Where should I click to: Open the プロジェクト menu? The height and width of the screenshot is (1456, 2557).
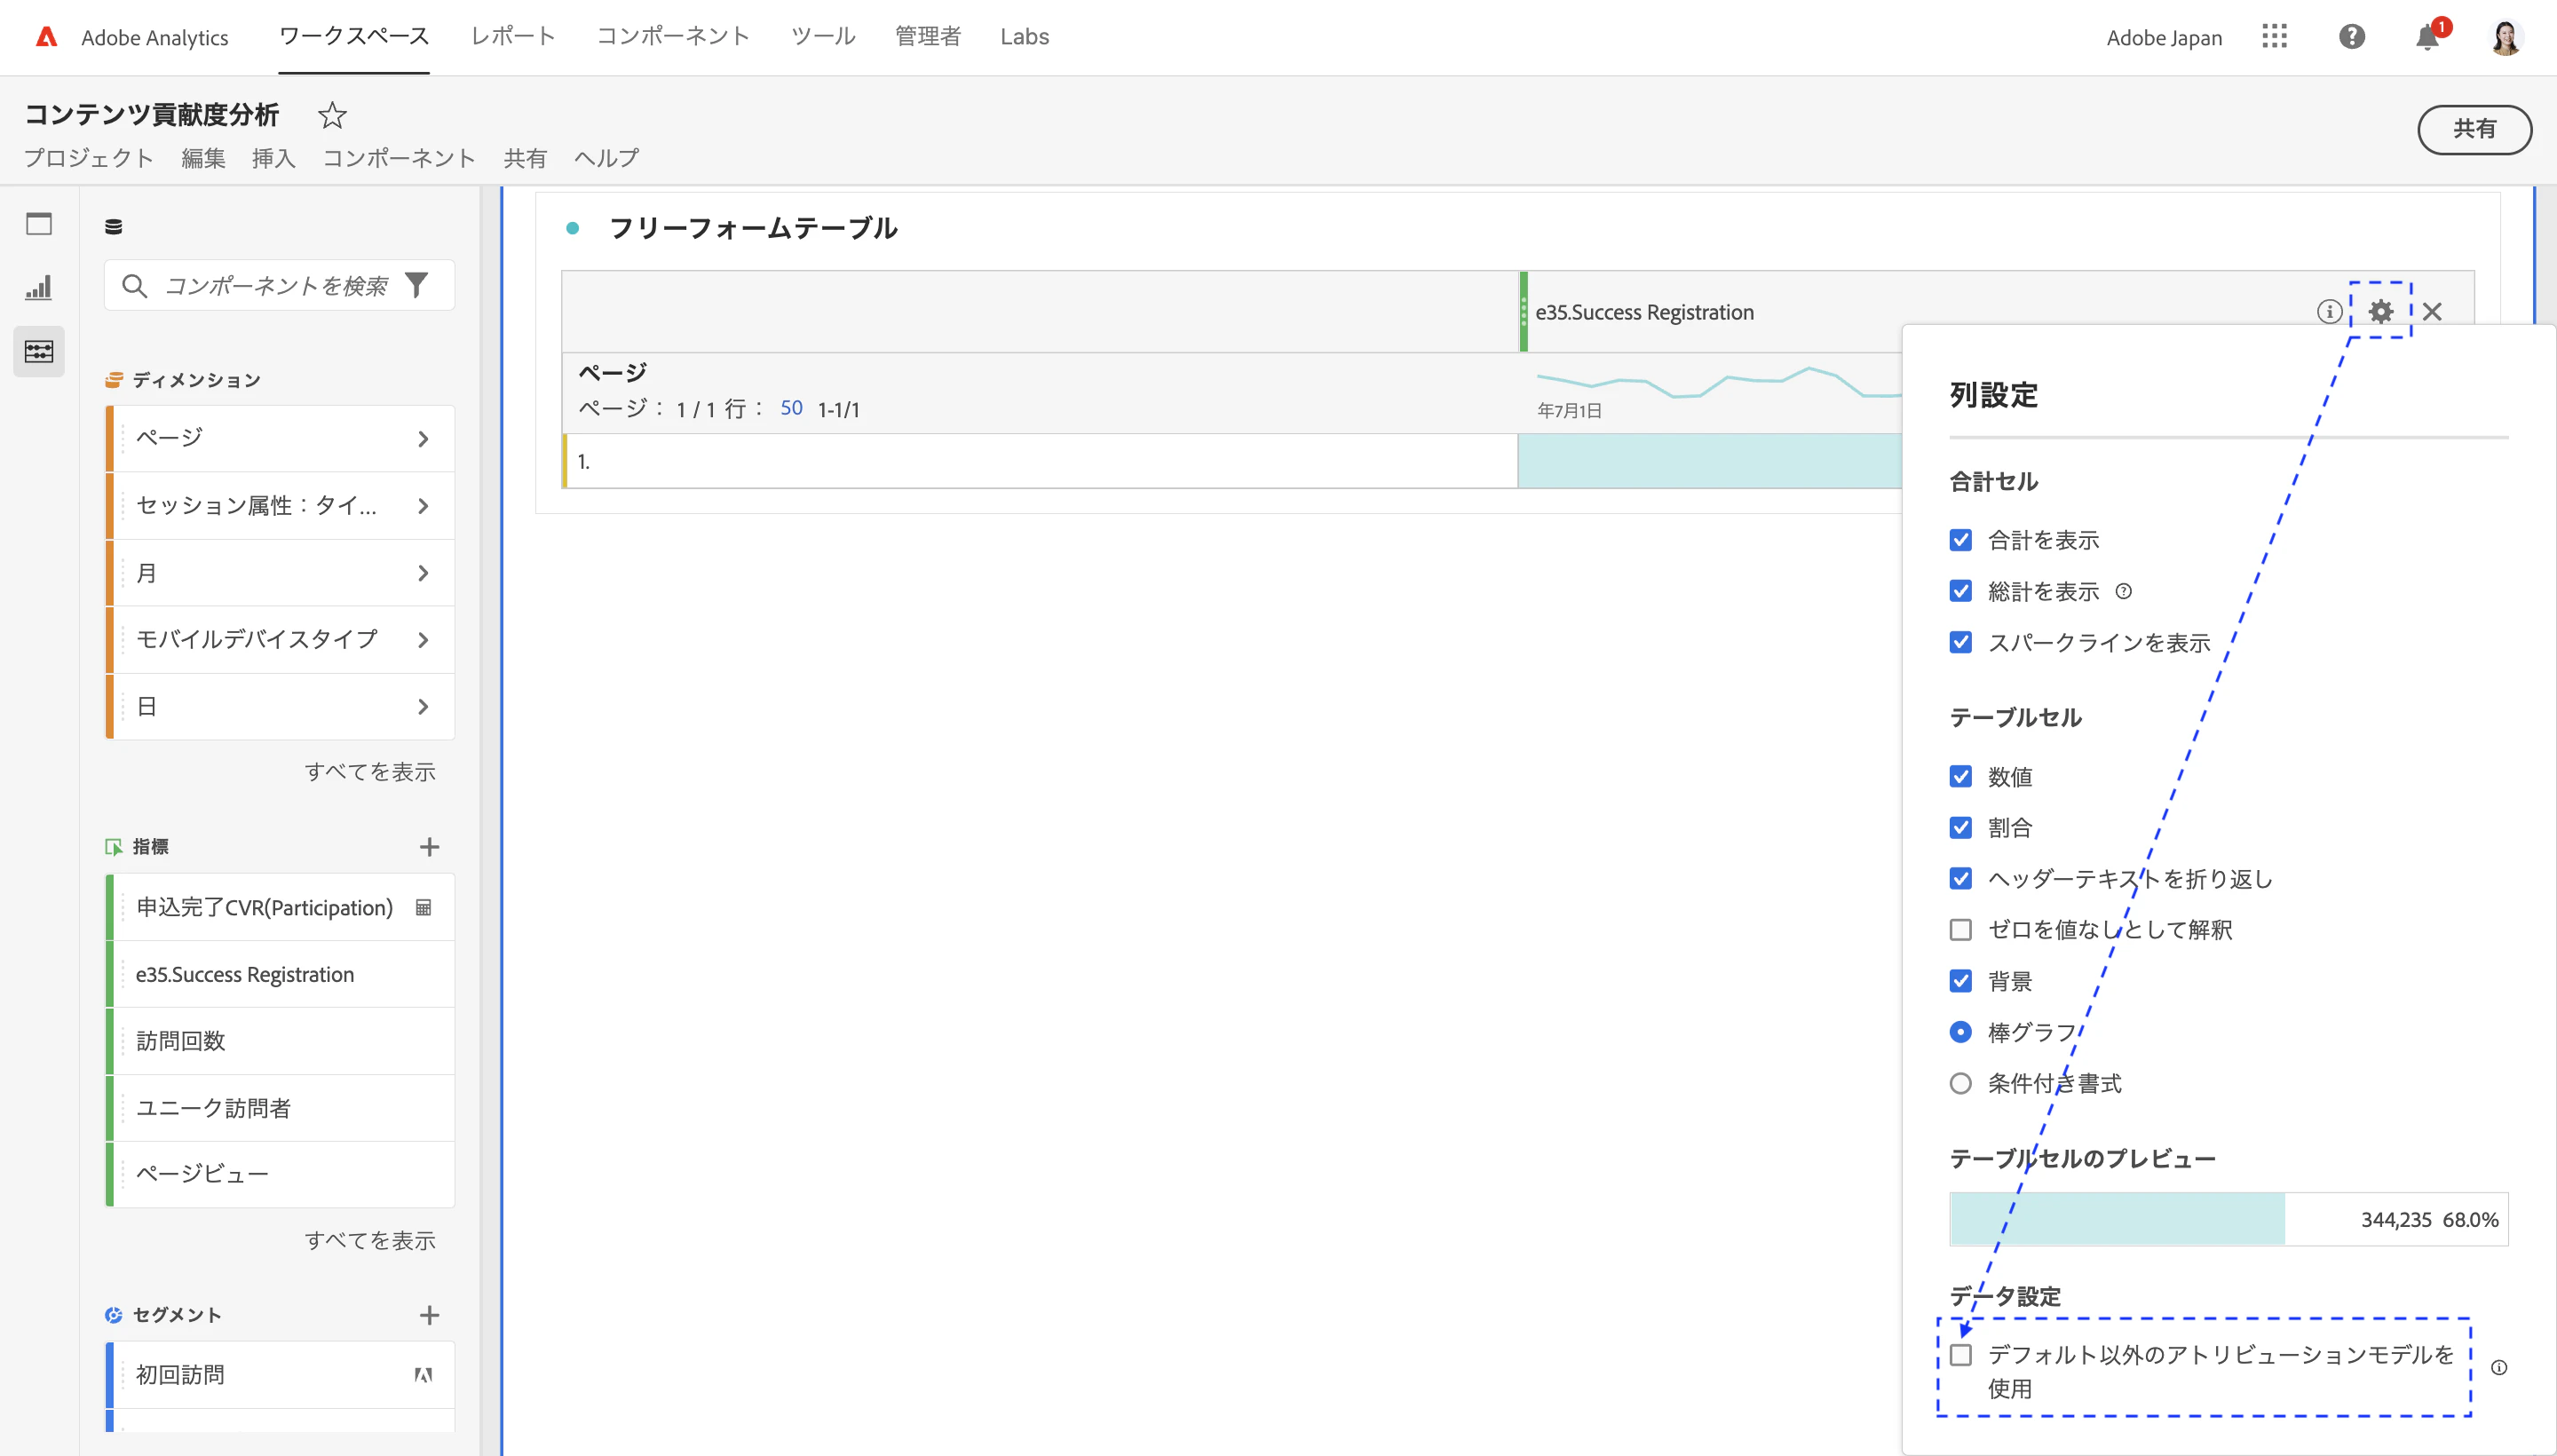pyautogui.click(x=89, y=158)
